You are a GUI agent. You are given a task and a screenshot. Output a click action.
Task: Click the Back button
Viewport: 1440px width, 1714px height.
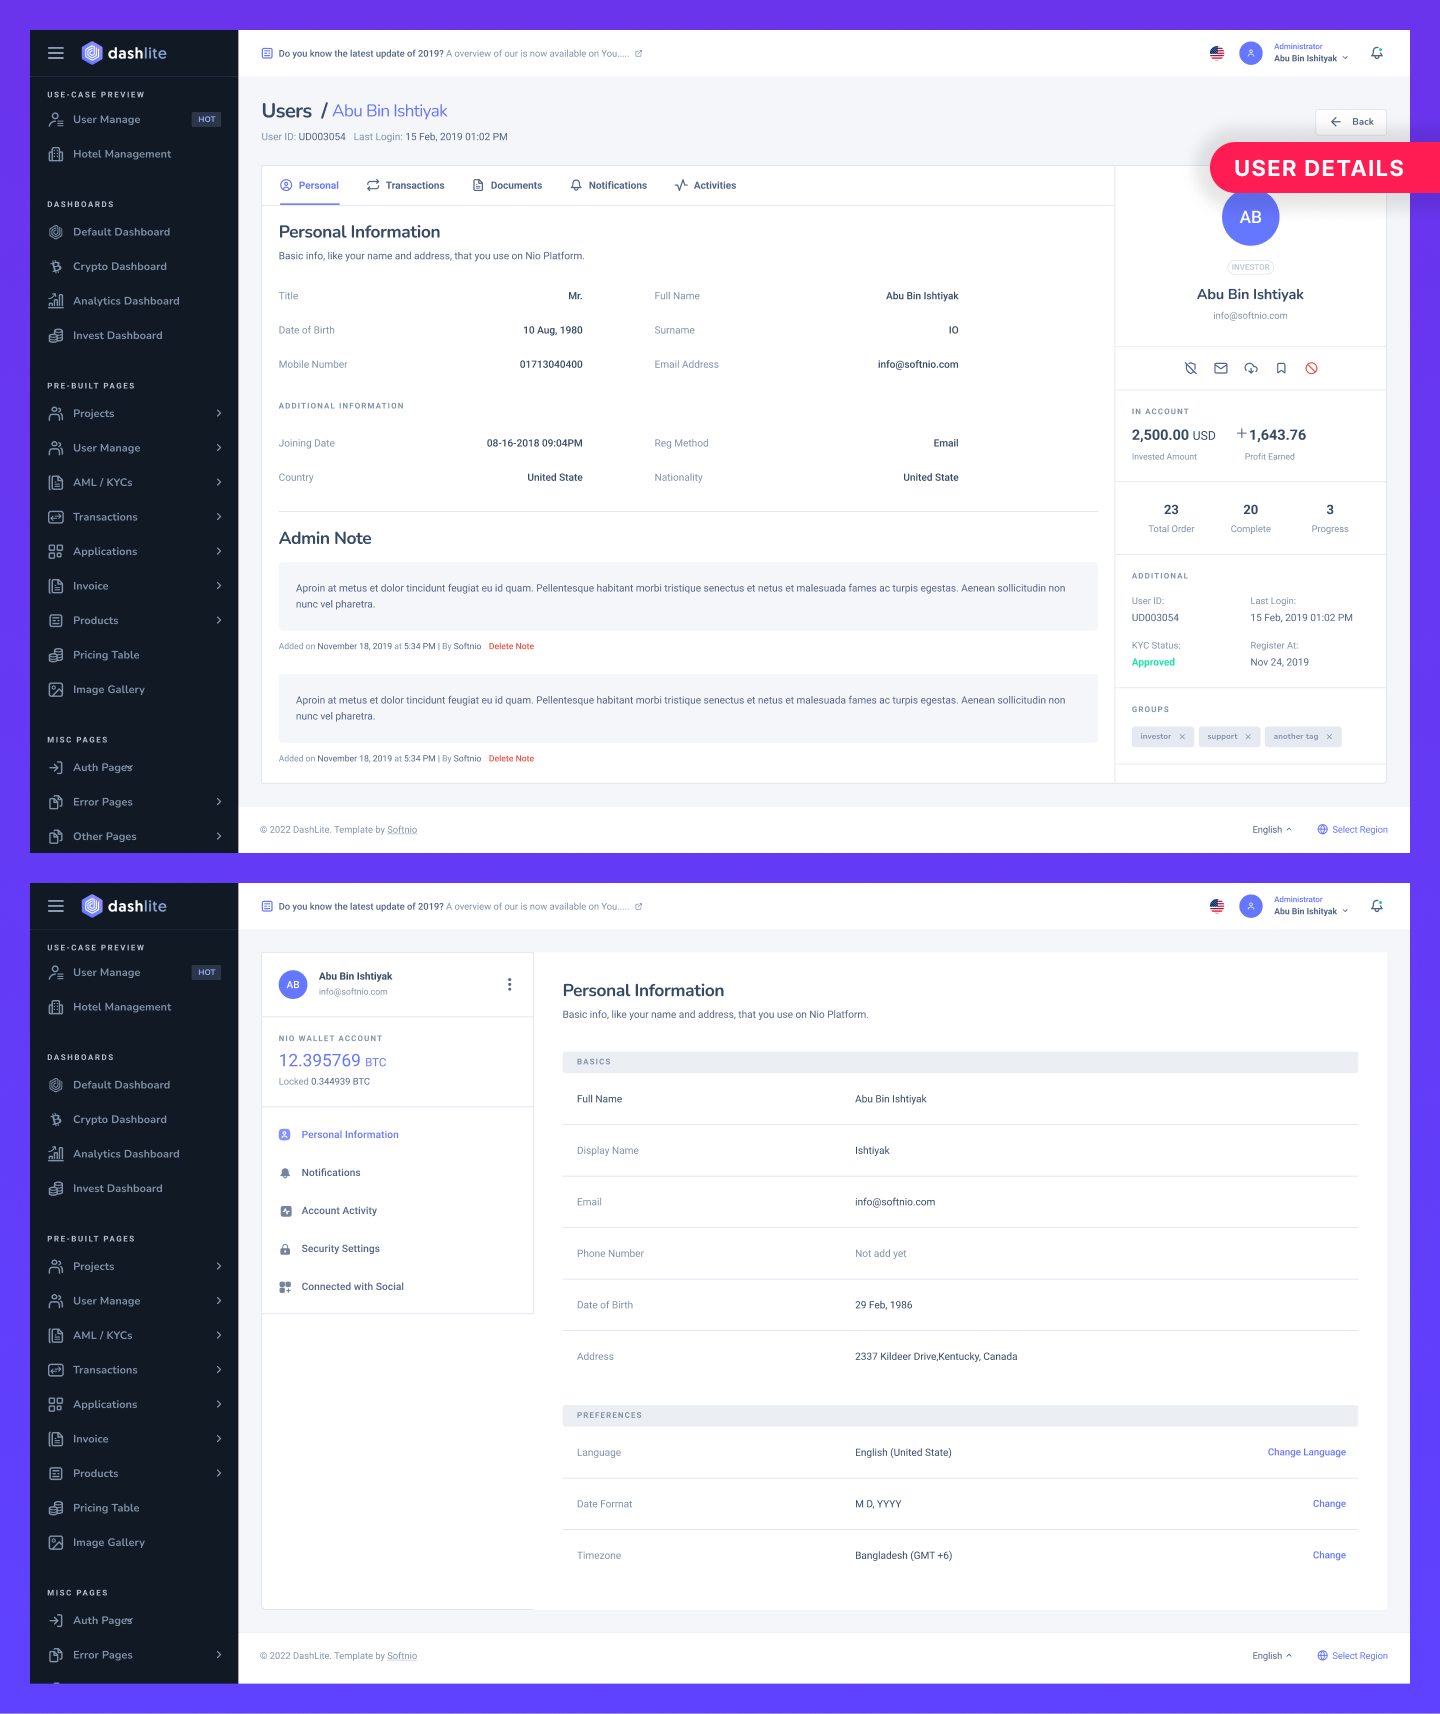(x=1351, y=122)
